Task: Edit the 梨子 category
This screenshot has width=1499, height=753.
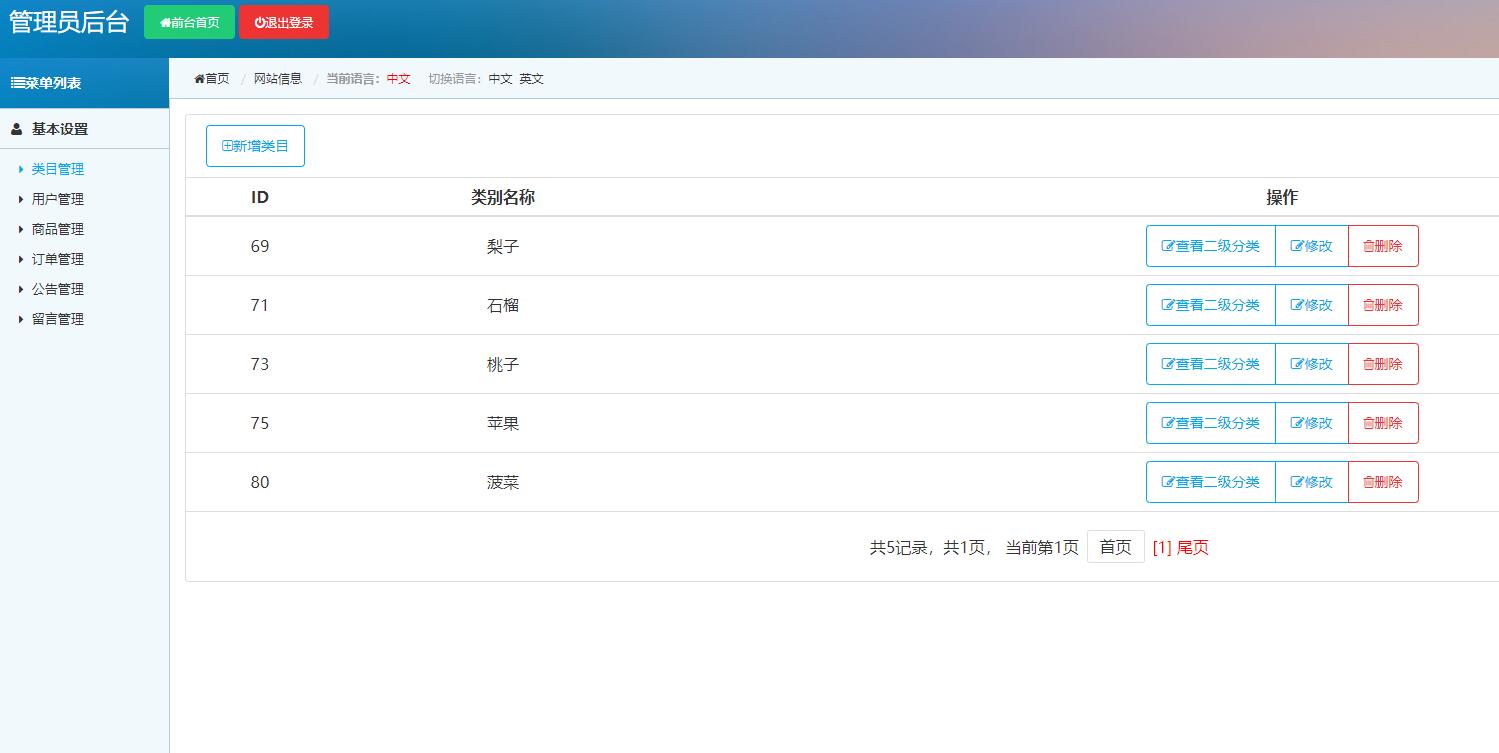Action: point(1312,246)
